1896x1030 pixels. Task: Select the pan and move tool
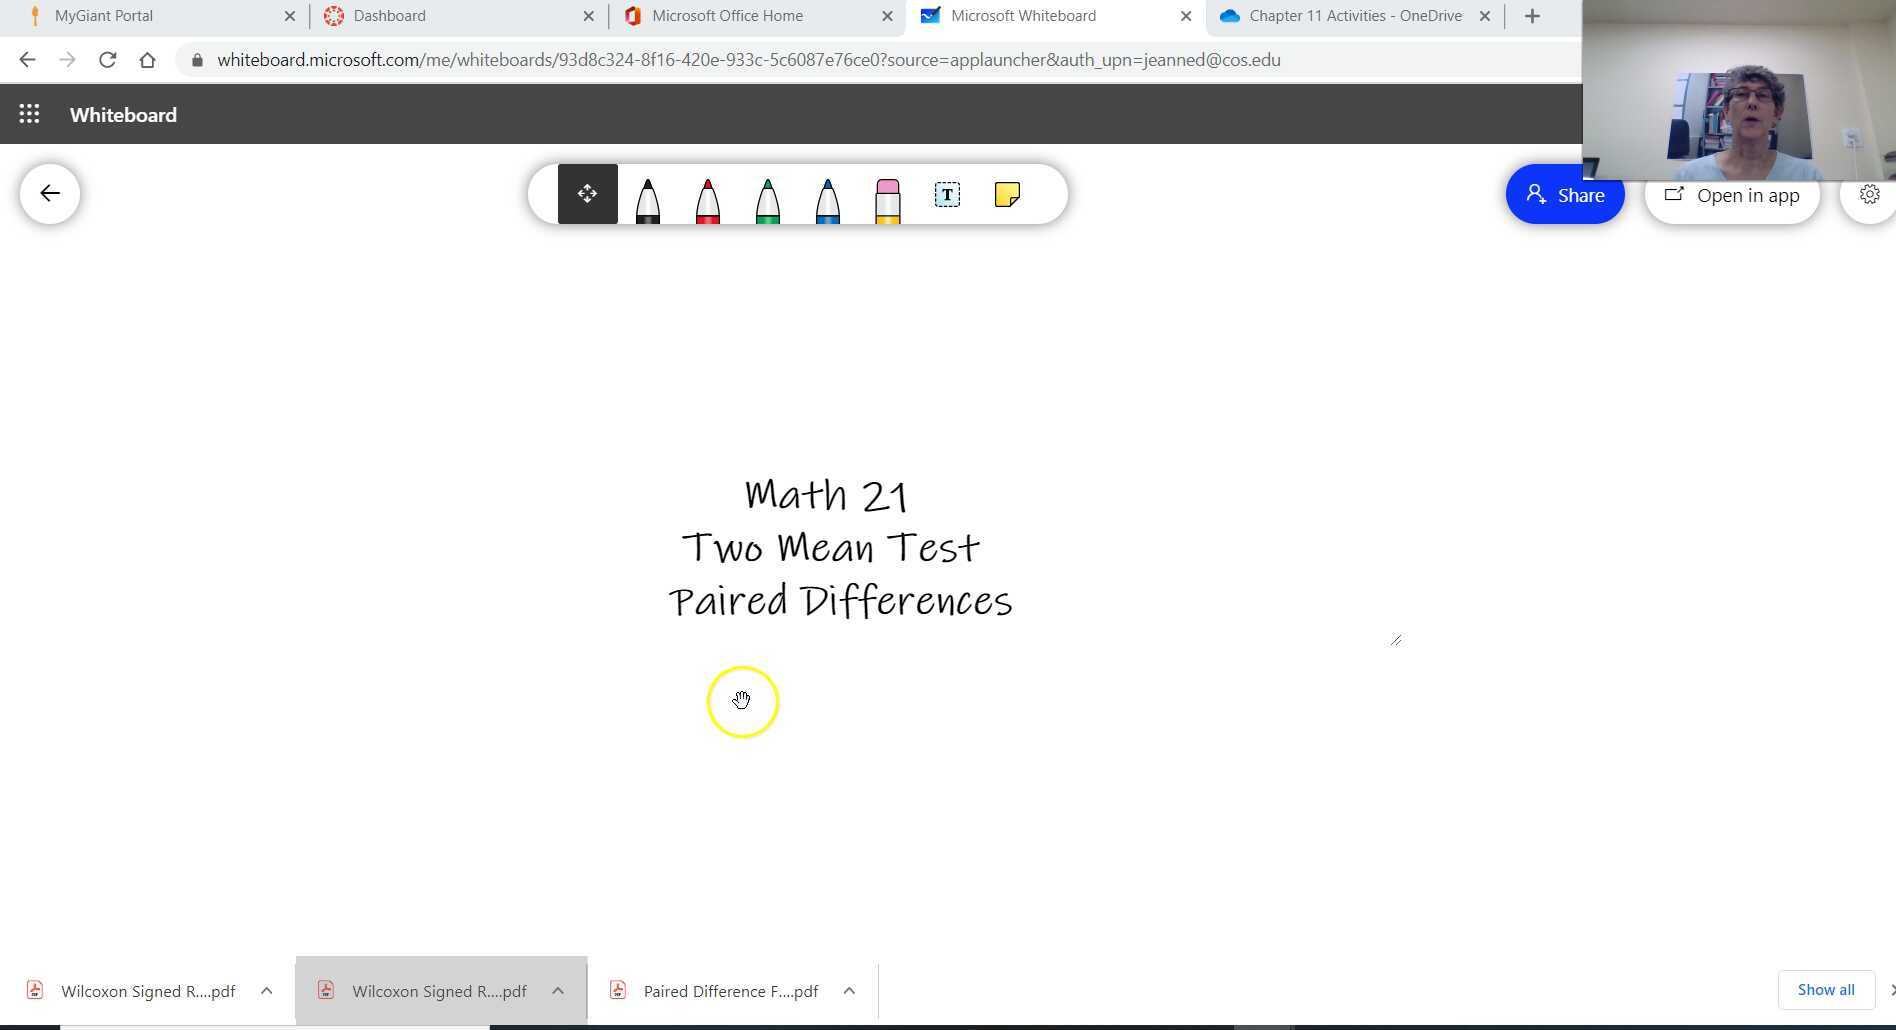[x=587, y=194]
